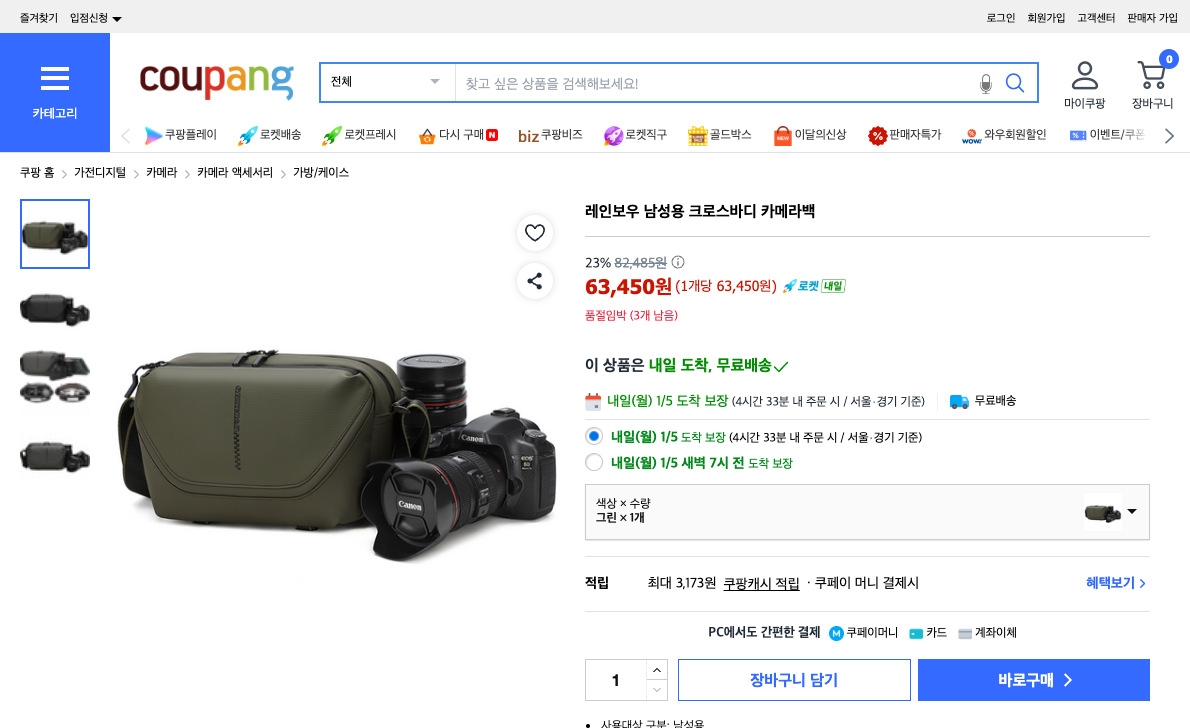Select the second product thumbnail
The height and width of the screenshot is (728, 1190).
click(54, 309)
